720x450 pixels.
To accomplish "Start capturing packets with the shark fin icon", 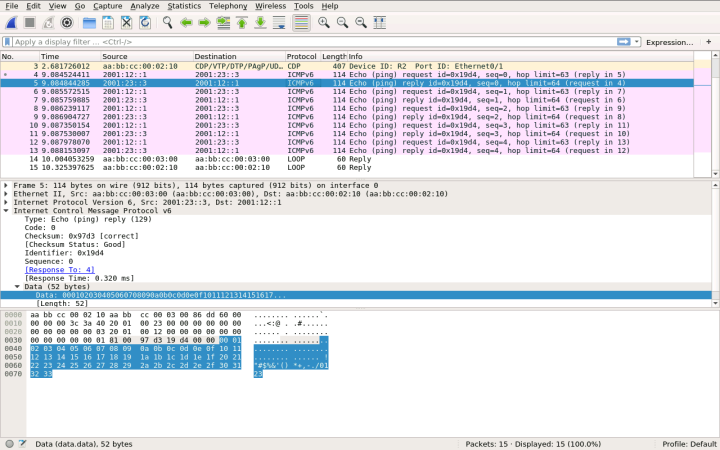I will pyautogui.click(x=10, y=22).
